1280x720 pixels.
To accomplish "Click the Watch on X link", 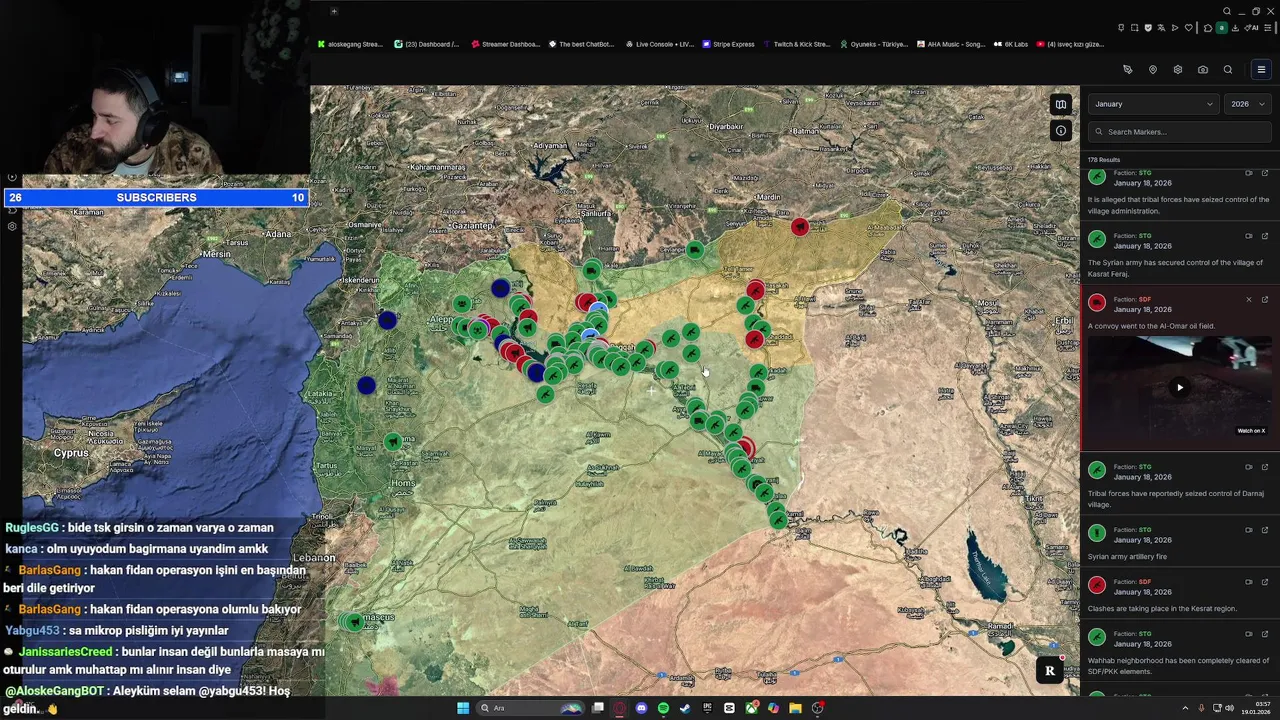I will pos(1251,431).
